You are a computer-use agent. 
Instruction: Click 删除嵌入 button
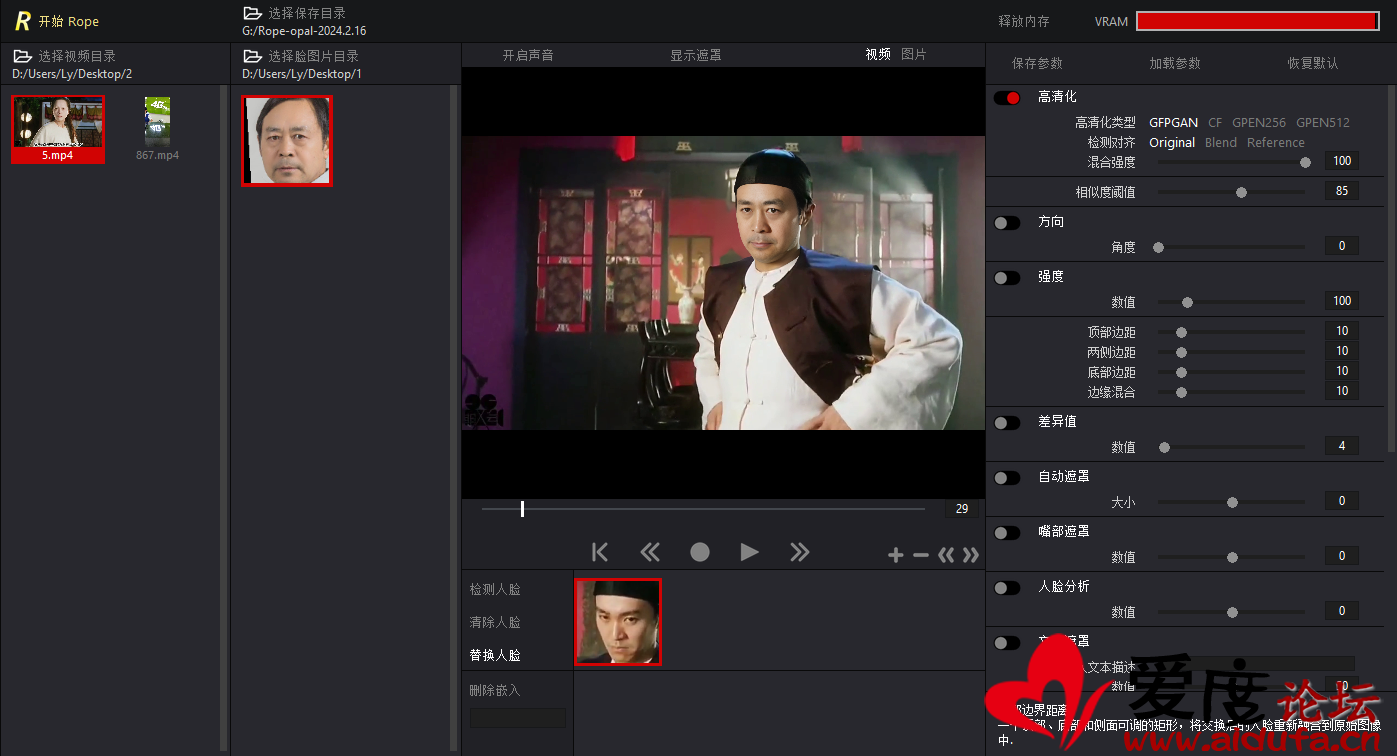495,691
